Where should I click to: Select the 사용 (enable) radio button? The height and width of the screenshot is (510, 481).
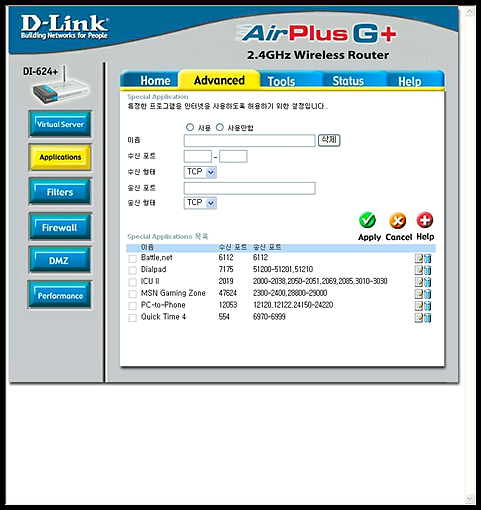pos(190,127)
